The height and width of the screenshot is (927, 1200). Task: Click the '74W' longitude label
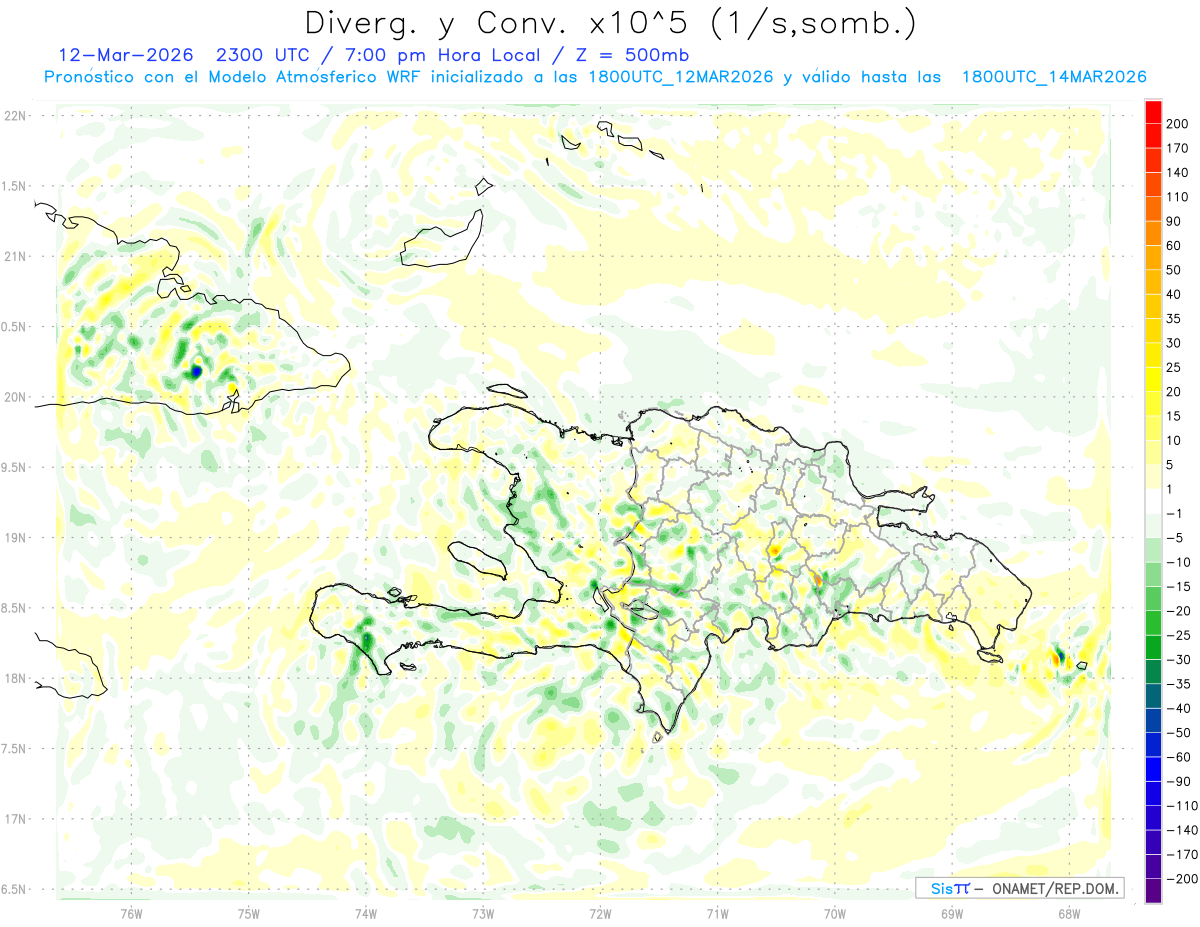click(x=366, y=914)
